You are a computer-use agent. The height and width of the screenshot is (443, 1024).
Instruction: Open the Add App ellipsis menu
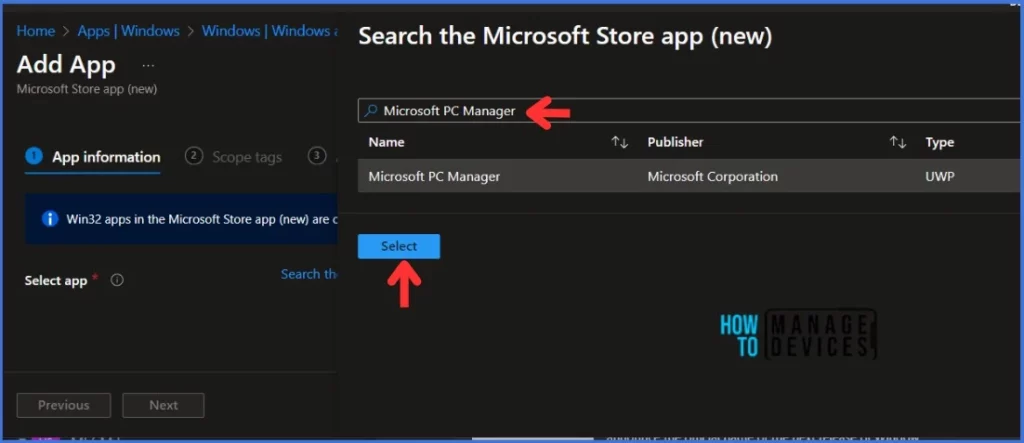pos(148,65)
